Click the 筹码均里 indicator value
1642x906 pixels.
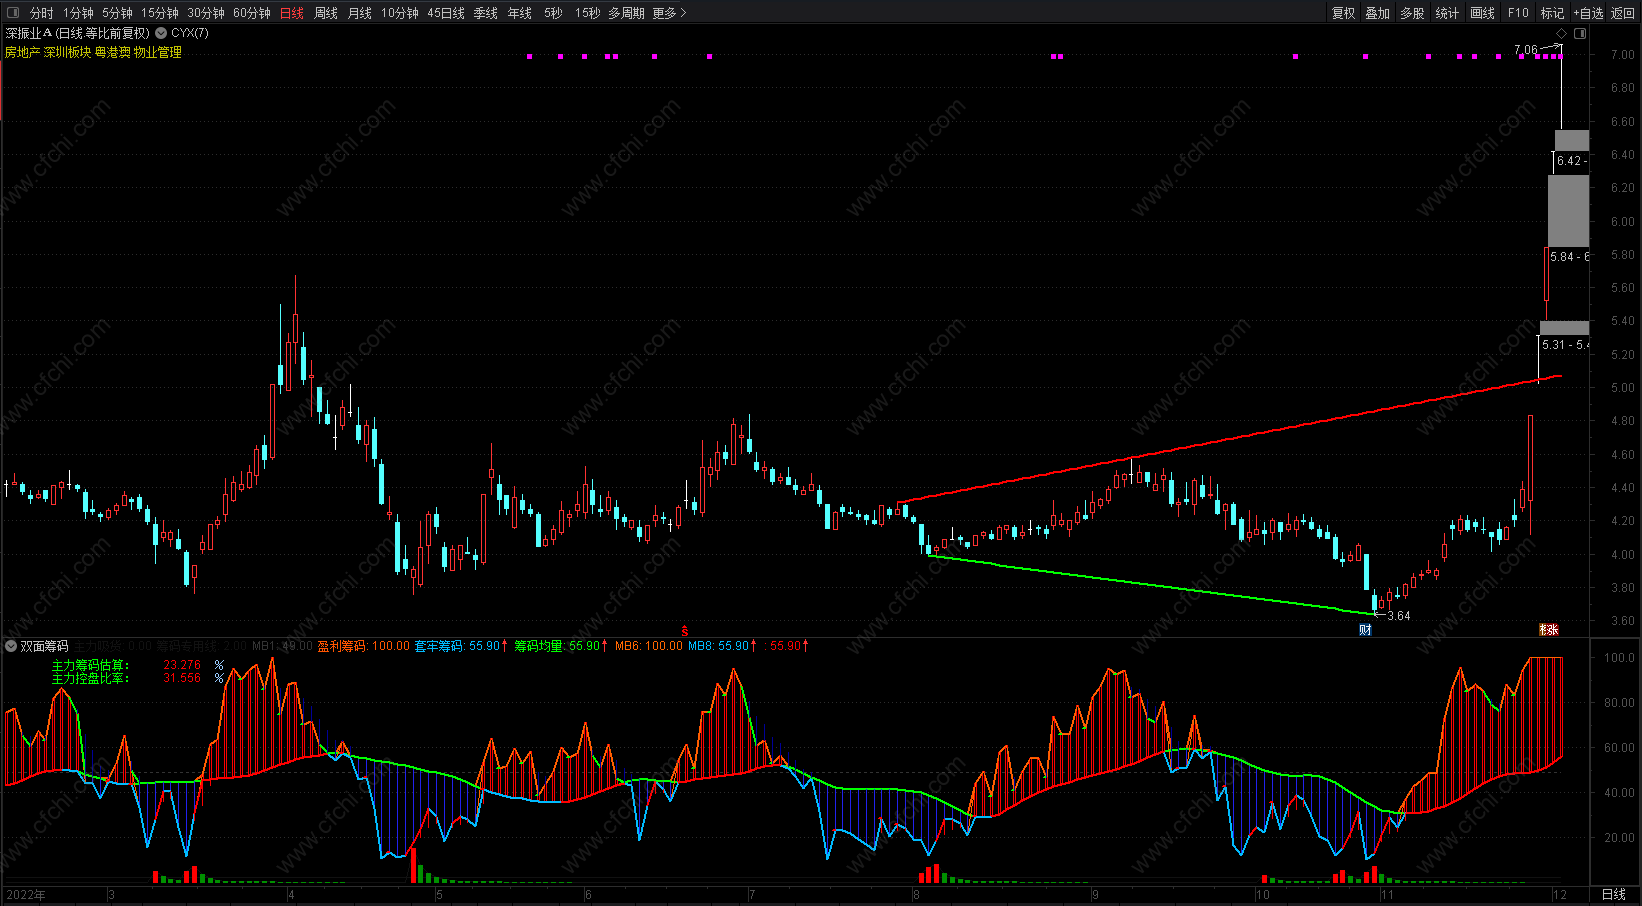tap(561, 646)
